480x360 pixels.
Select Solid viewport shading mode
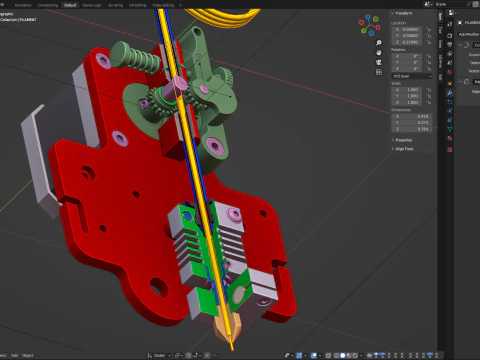coord(342,355)
